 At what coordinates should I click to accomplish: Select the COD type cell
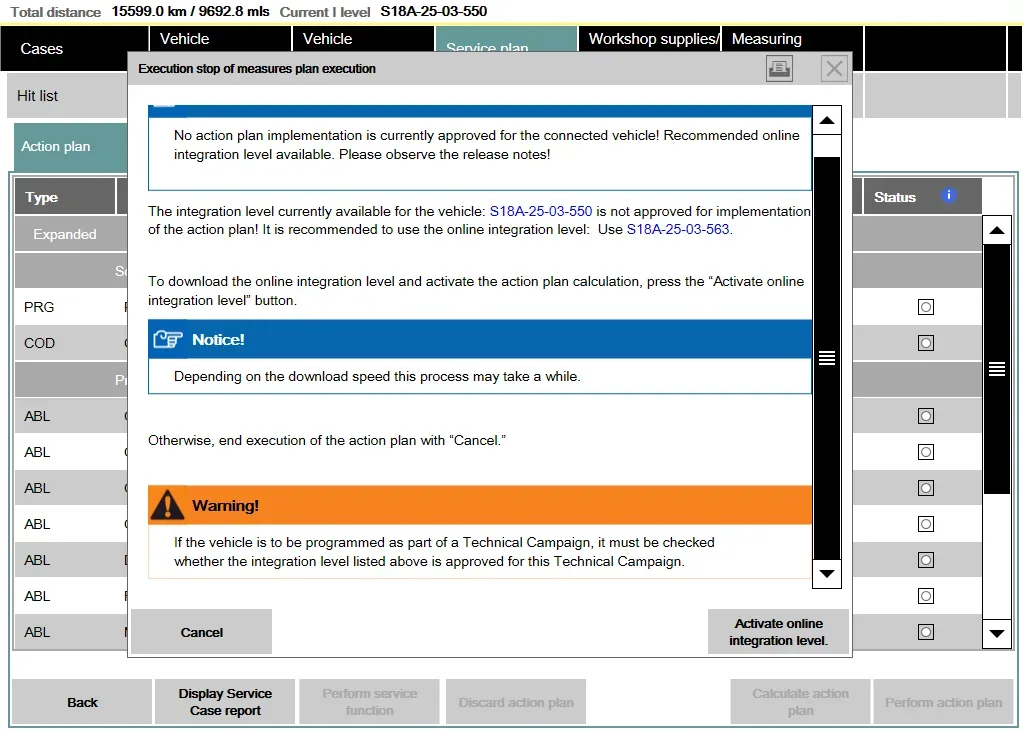(x=39, y=343)
